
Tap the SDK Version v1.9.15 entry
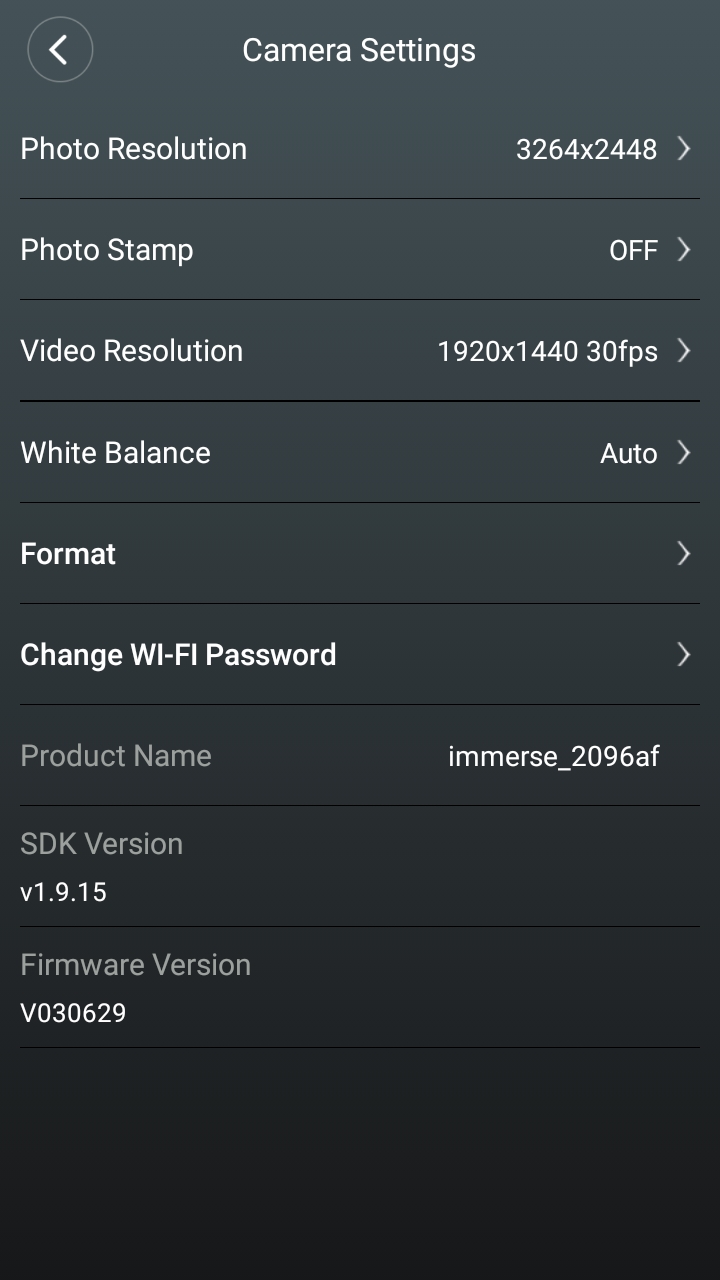360,867
